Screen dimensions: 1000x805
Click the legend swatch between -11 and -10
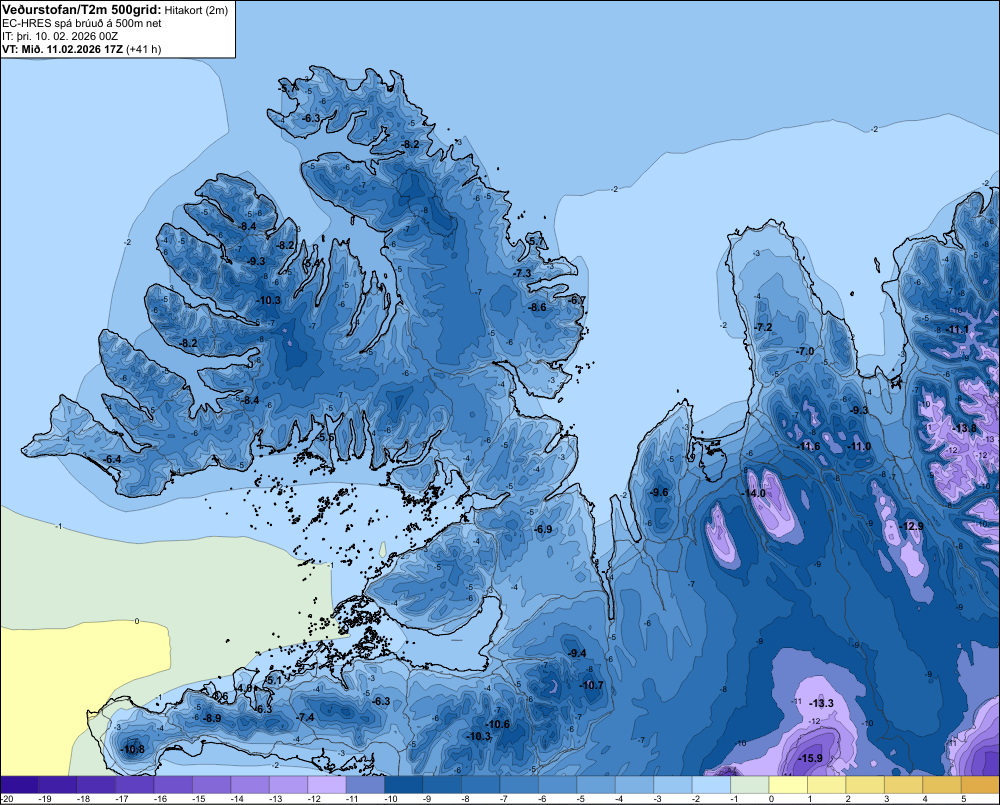365,784
